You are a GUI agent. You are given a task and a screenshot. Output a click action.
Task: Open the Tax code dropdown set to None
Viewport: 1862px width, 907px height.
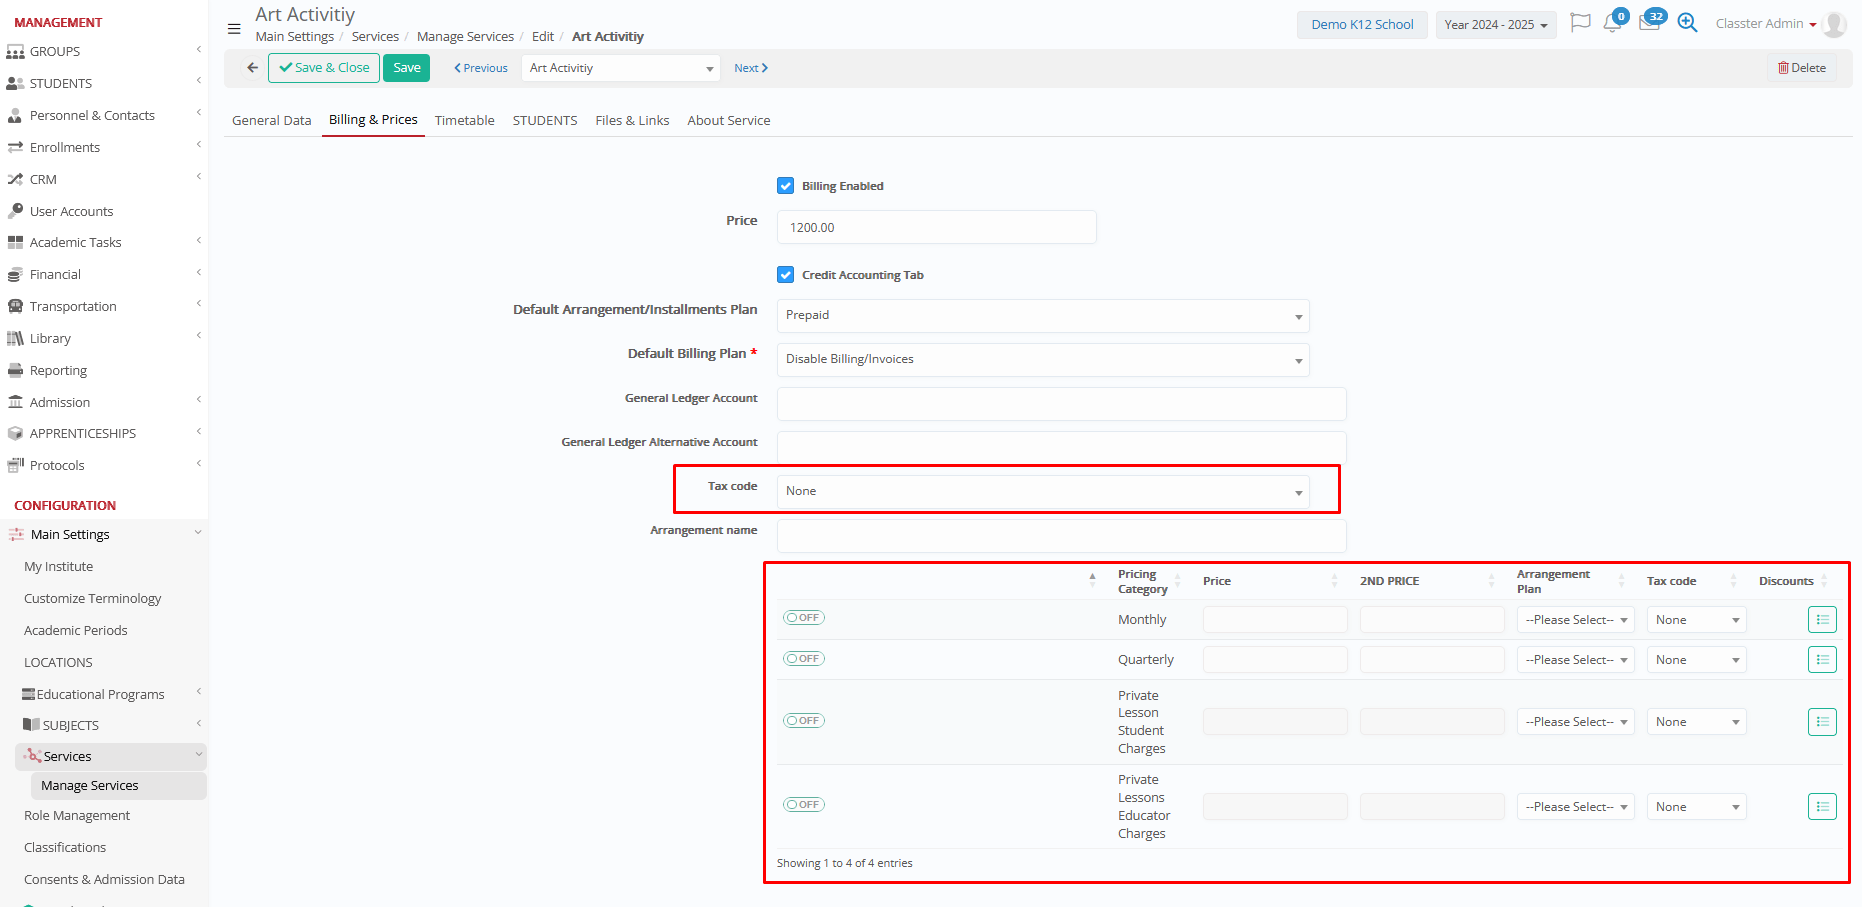pos(1042,491)
